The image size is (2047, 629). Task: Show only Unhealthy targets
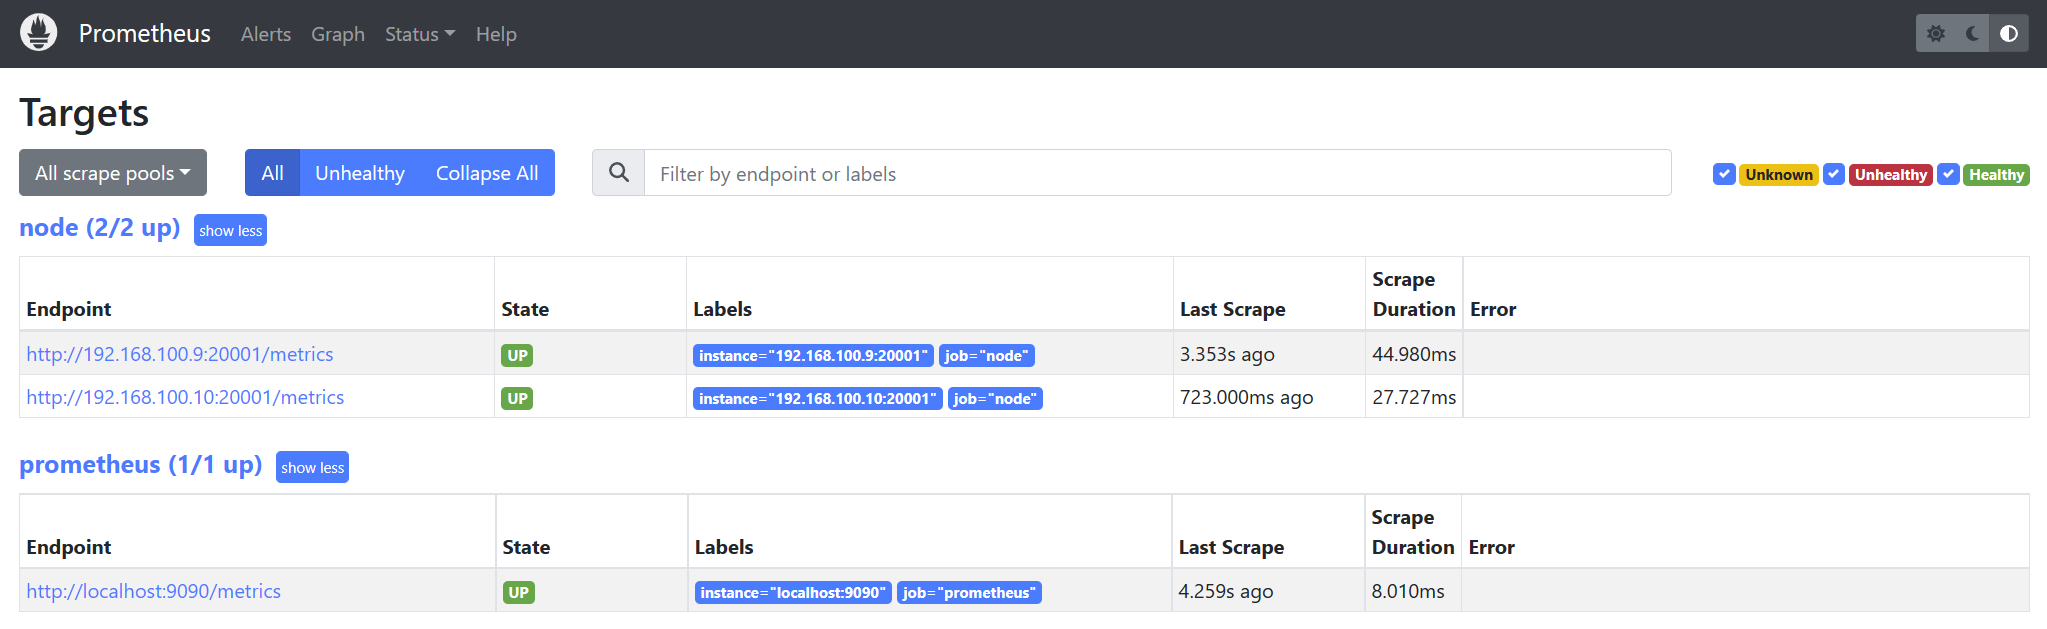tap(360, 173)
